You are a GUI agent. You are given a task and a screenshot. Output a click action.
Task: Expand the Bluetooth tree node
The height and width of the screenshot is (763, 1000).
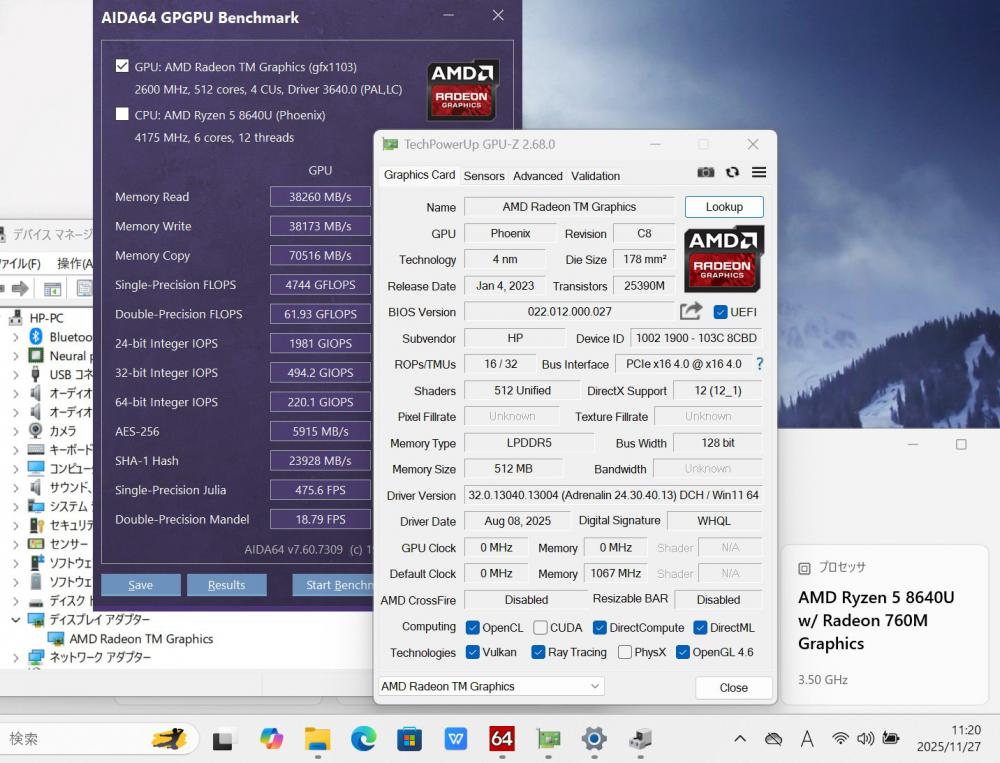(16, 337)
